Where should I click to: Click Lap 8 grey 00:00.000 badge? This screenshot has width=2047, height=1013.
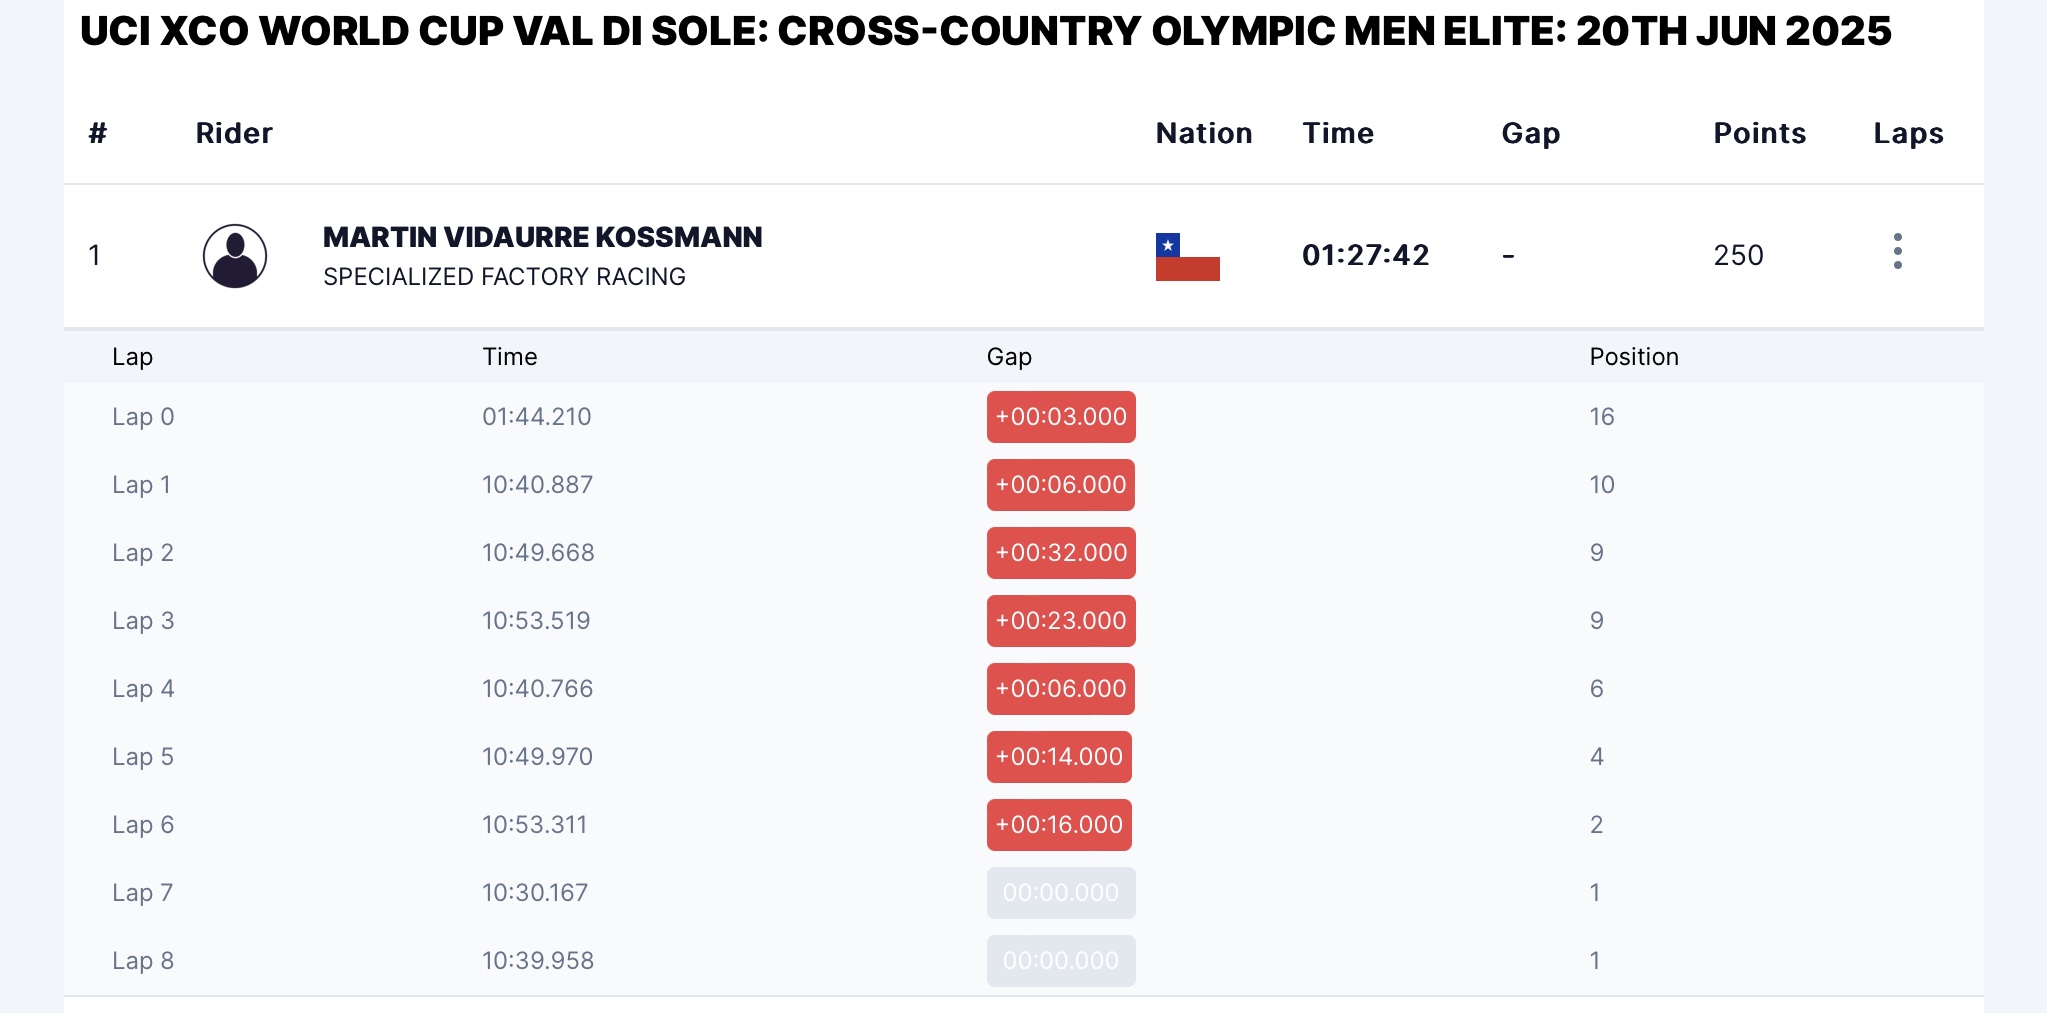(x=1061, y=961)
